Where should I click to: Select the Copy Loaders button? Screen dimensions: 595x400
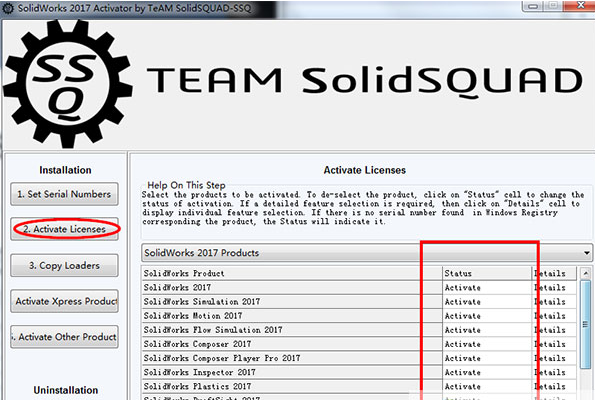click(x=64, y=265)
